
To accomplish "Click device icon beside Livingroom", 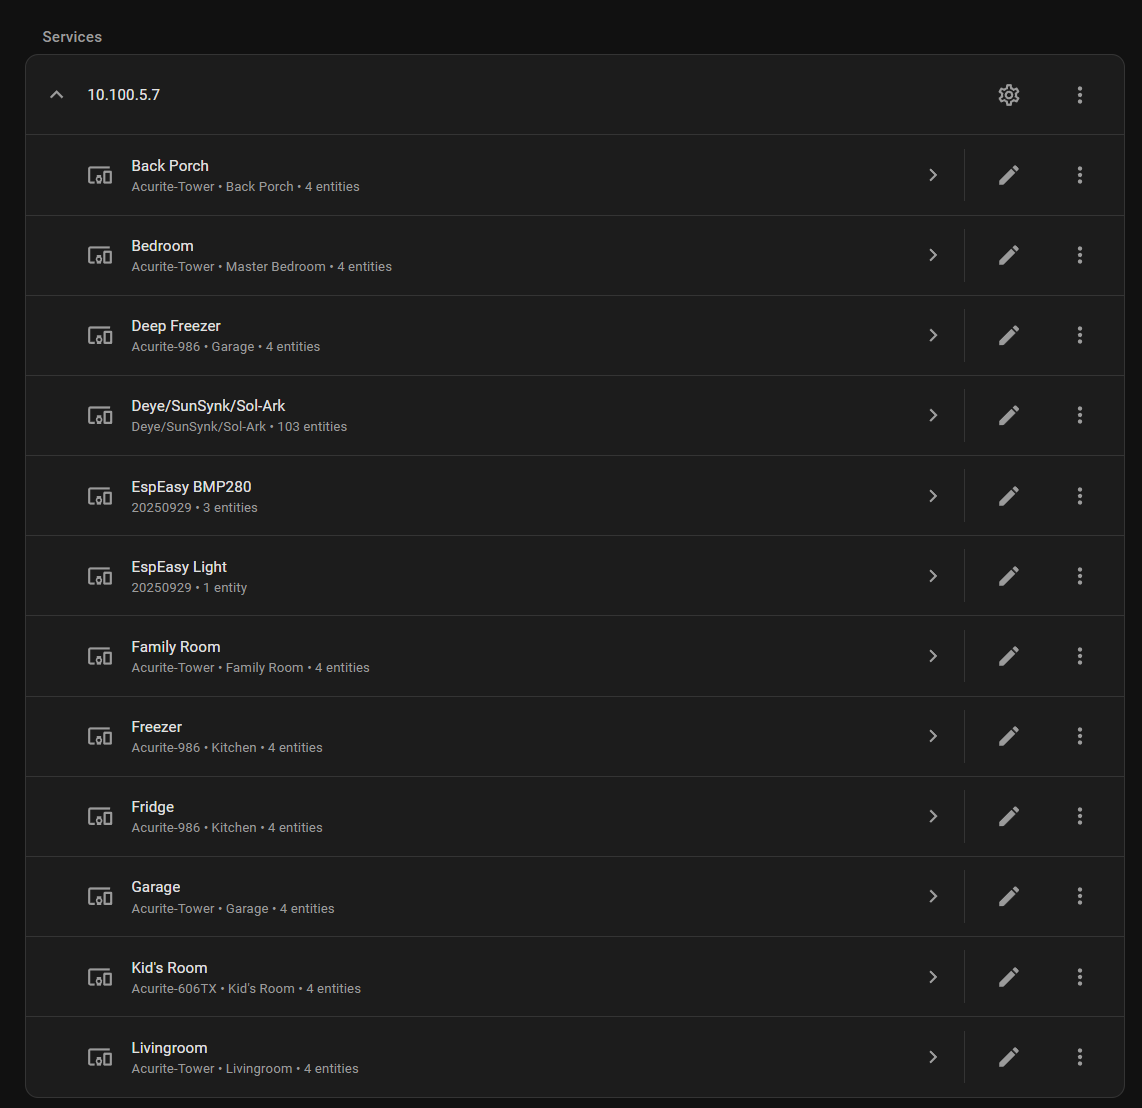I will point(100,1057).
